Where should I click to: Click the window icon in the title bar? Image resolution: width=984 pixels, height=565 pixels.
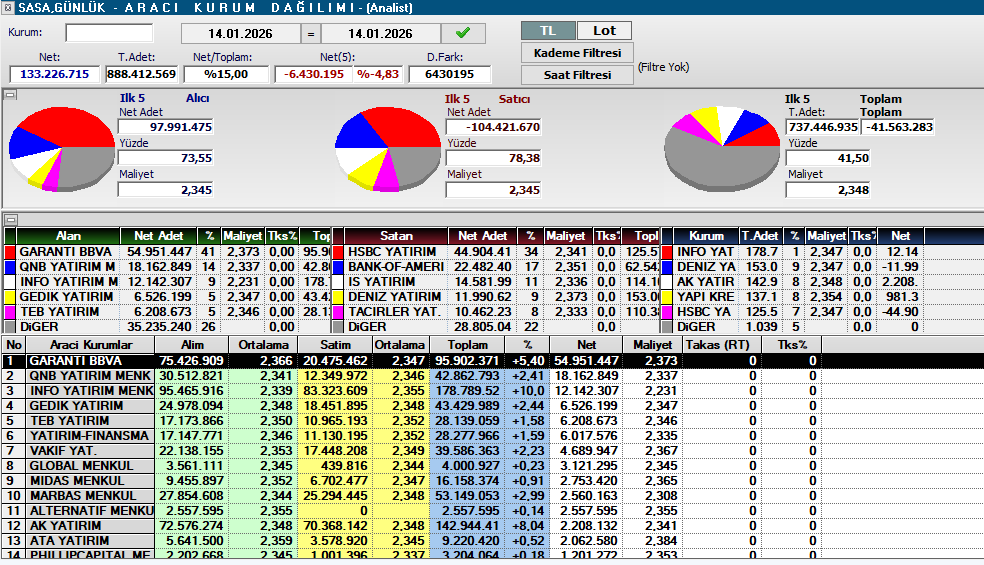[9, 8]
